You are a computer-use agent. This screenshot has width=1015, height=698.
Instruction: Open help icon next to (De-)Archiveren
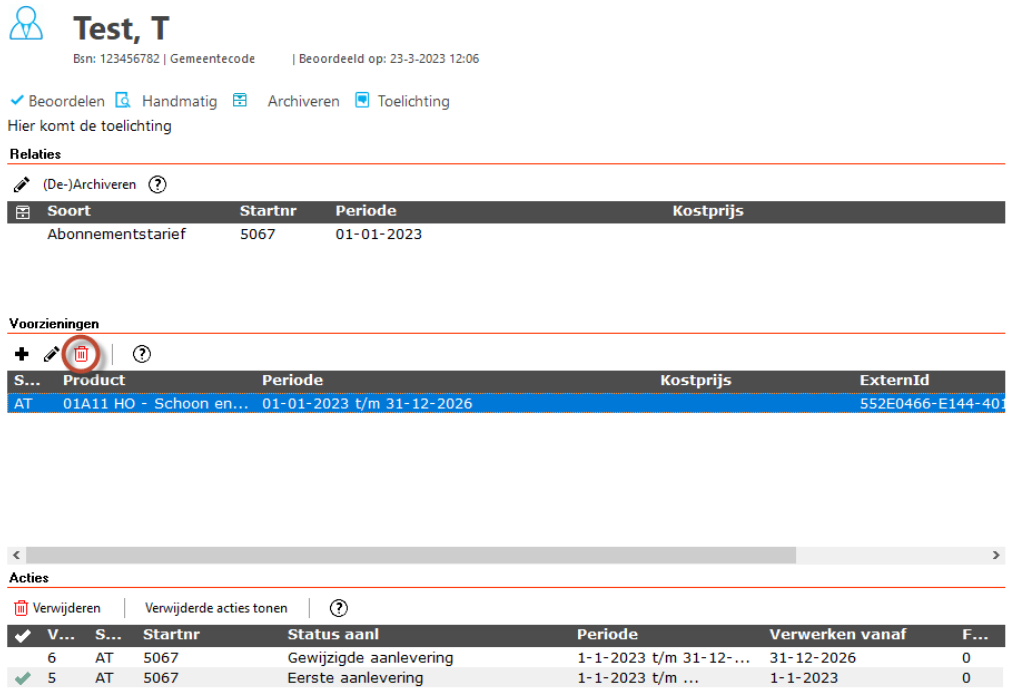pyautogui.click(x=157, y=185)
